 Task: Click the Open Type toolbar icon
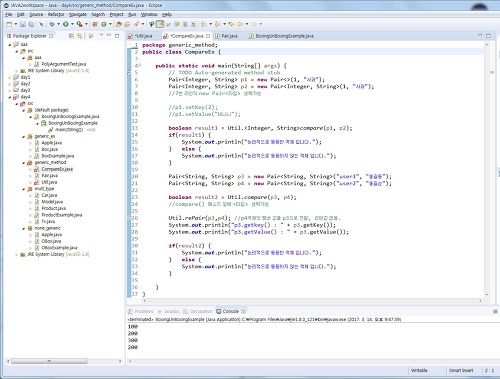(118, 24)
